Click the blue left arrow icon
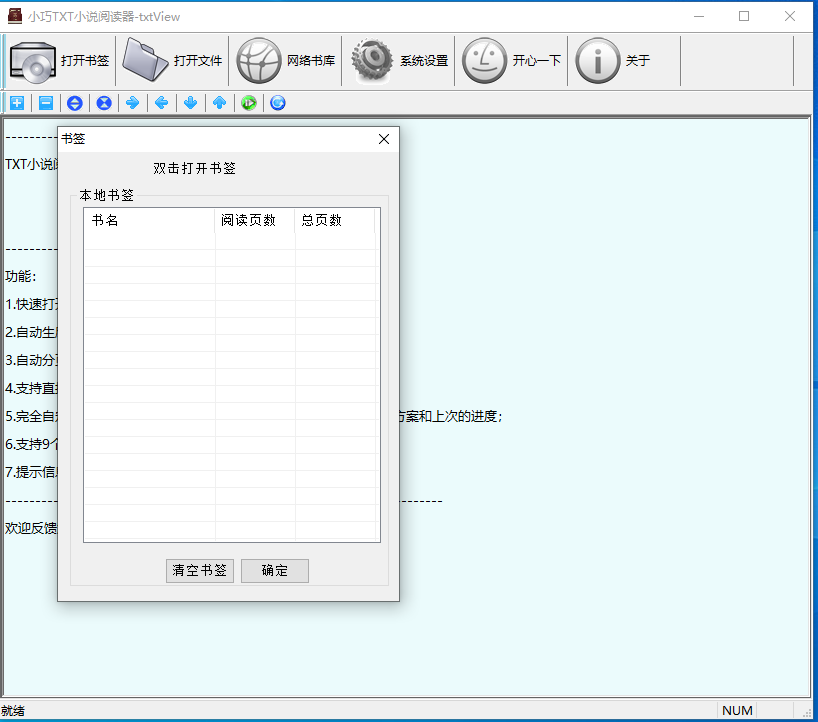 pyautogui.click(x=161, y=103)
